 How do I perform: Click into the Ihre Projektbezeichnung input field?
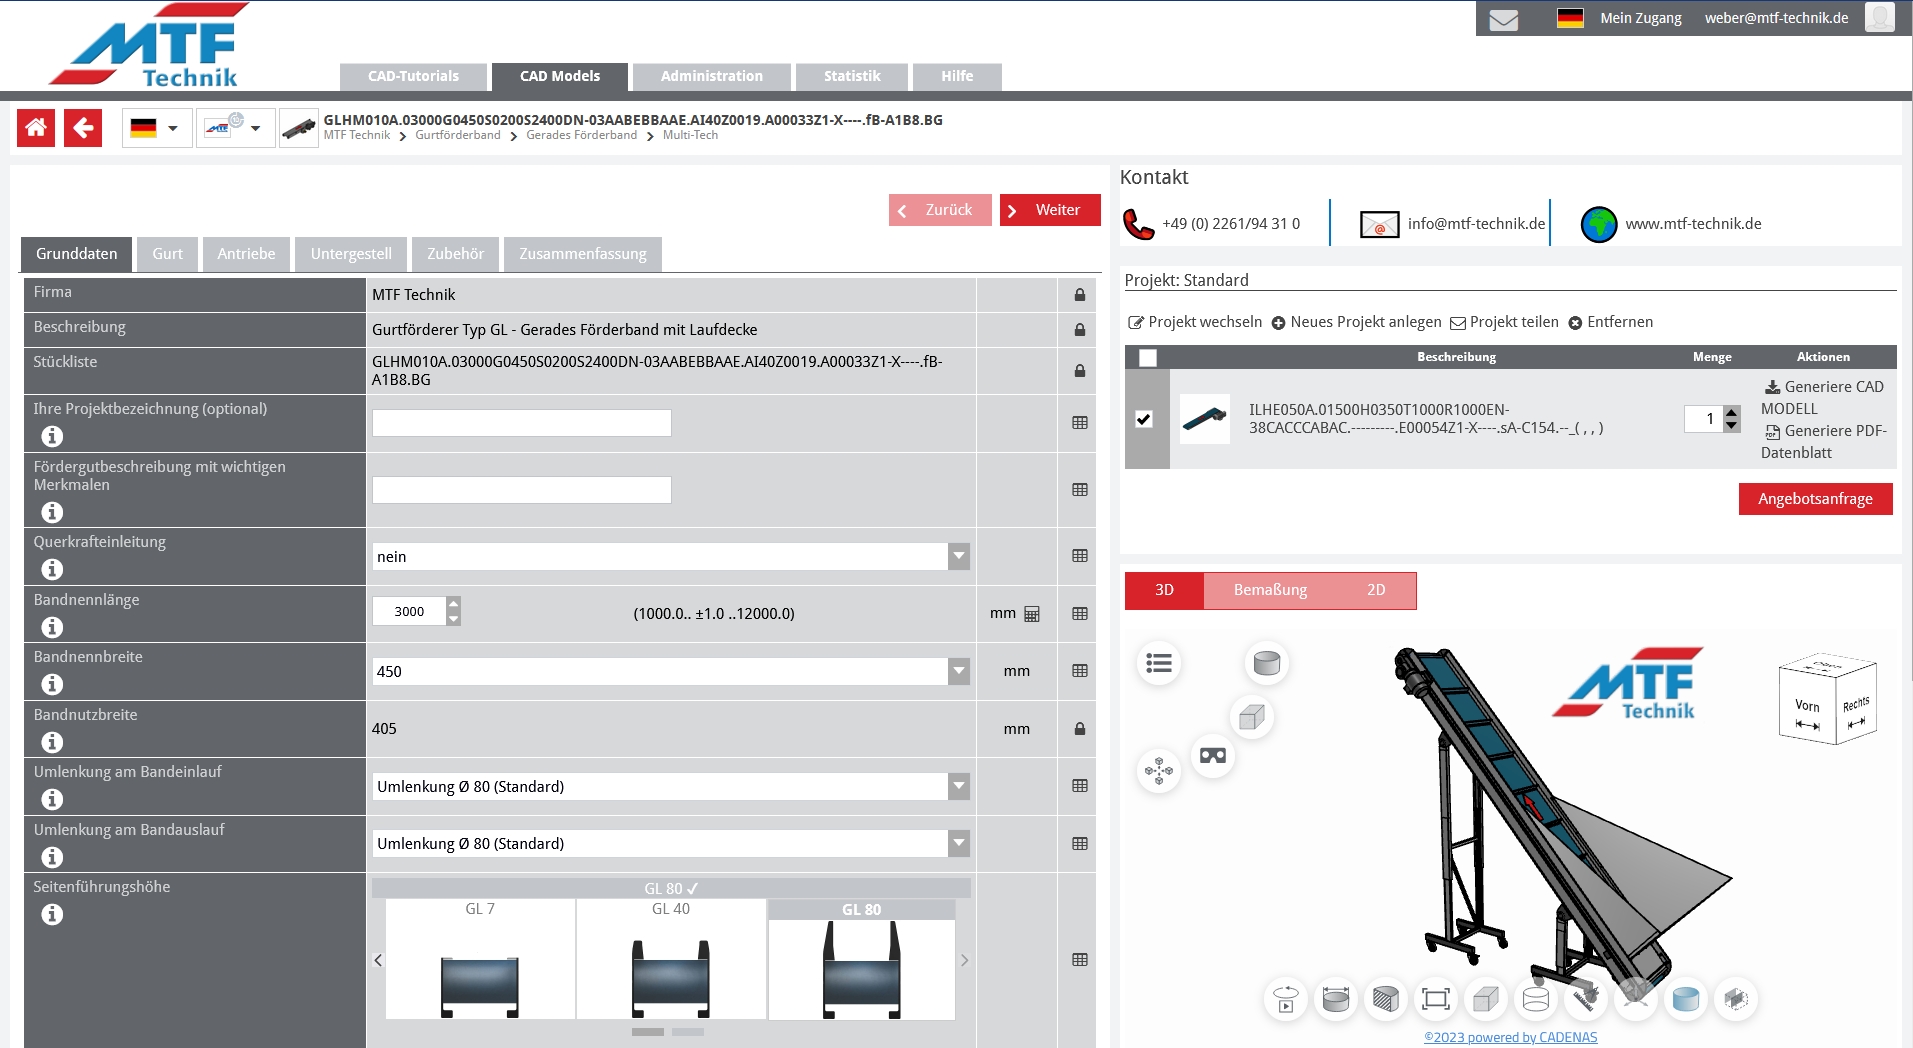pos(521,423)
